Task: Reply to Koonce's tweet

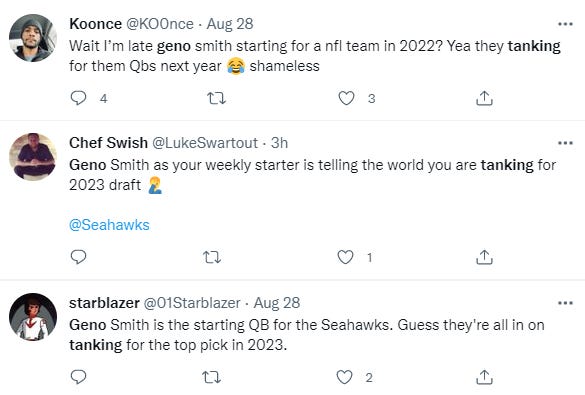Action: [x=78, y=98]
